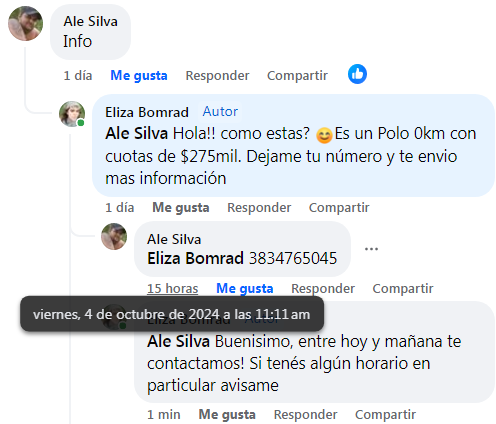The width and height of the screenshot is (496, 424).
Task: Click the blue thumbs-up reaction icon
Action: 357,74
